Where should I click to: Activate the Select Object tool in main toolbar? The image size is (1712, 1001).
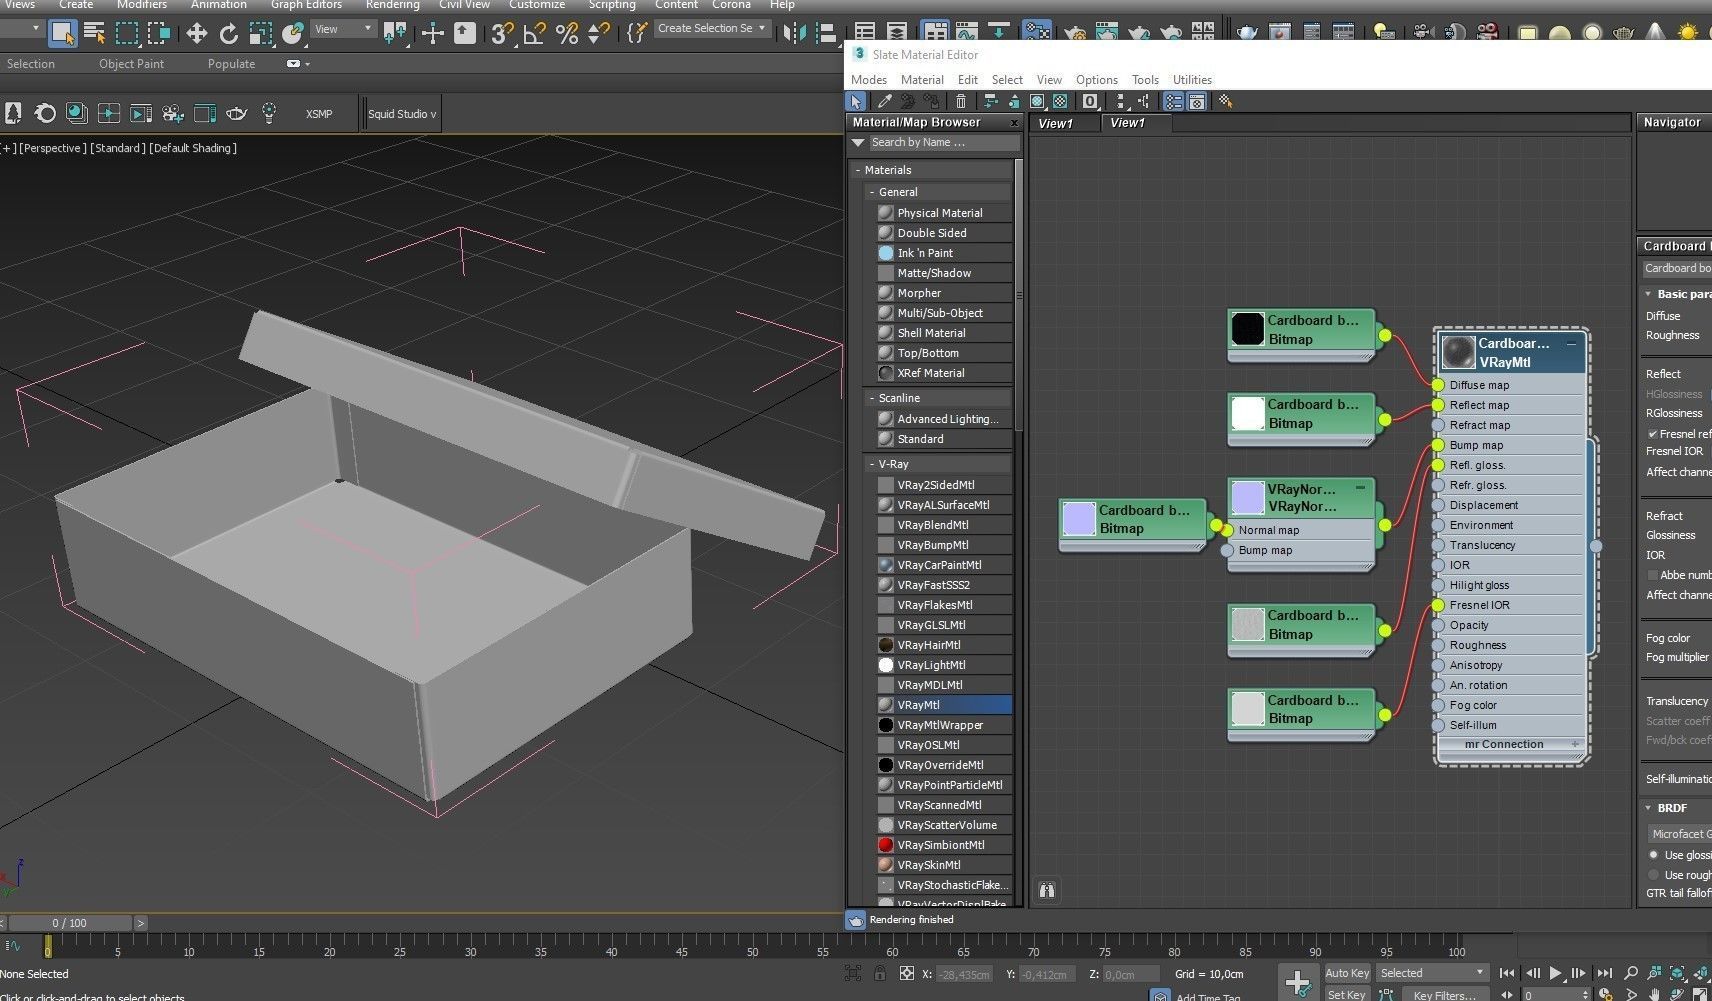pos(62,33)
